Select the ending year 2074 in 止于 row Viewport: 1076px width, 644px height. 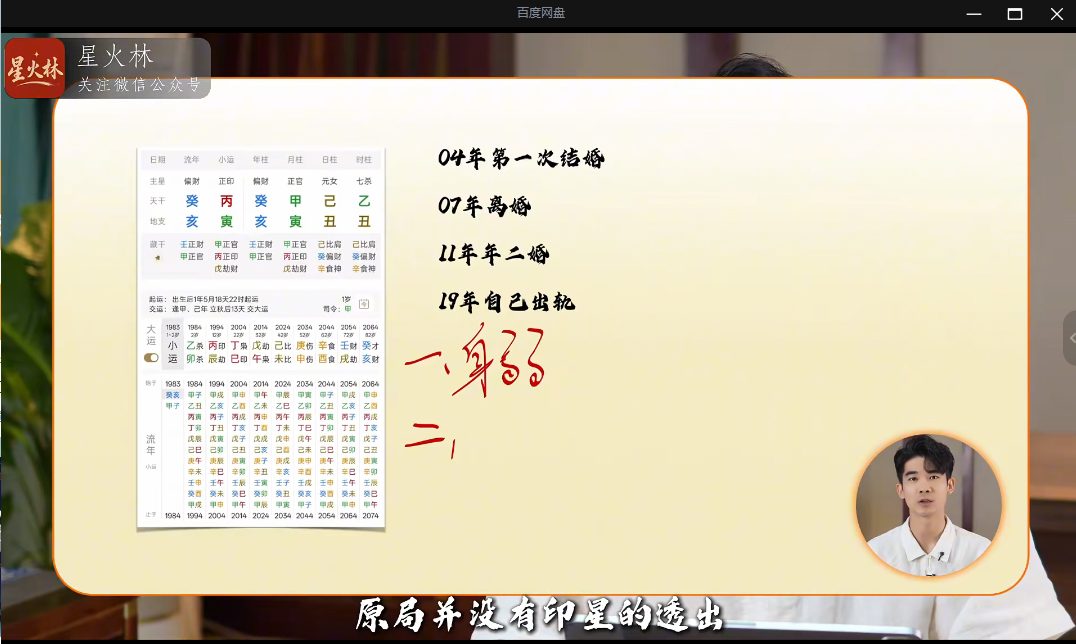coord(371,516)
